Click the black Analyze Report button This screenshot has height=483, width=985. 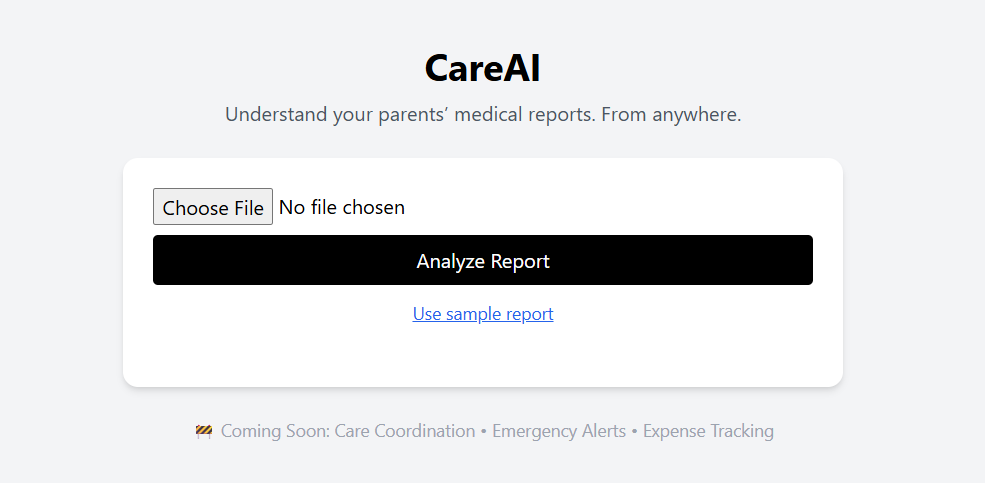tap(482, 260)
